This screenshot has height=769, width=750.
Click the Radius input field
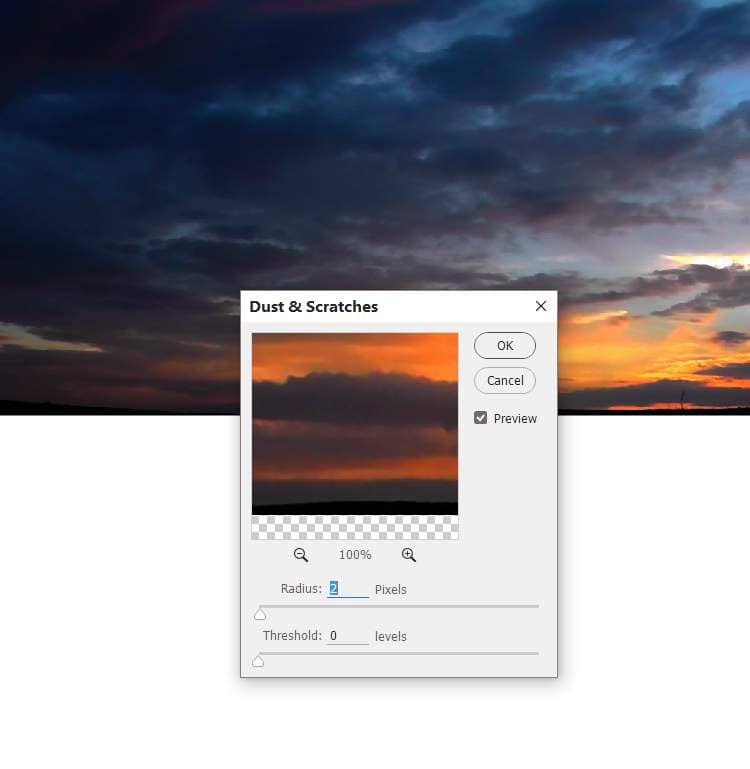click(x=348, y=589)
